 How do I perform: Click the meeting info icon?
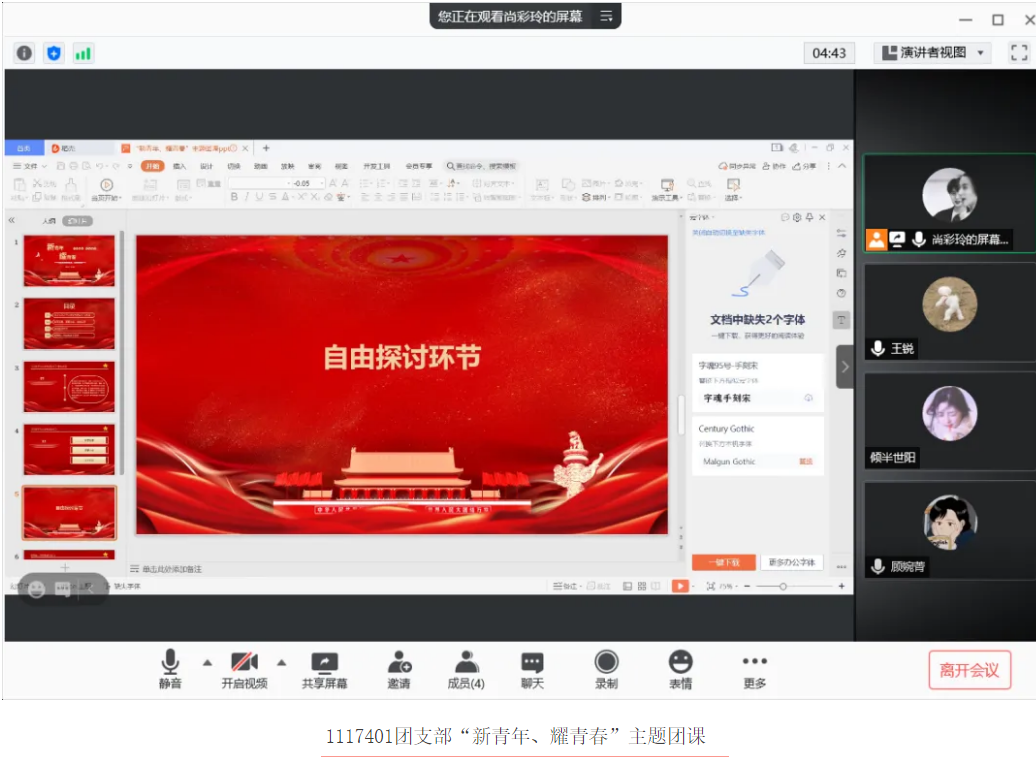[24, 53]
